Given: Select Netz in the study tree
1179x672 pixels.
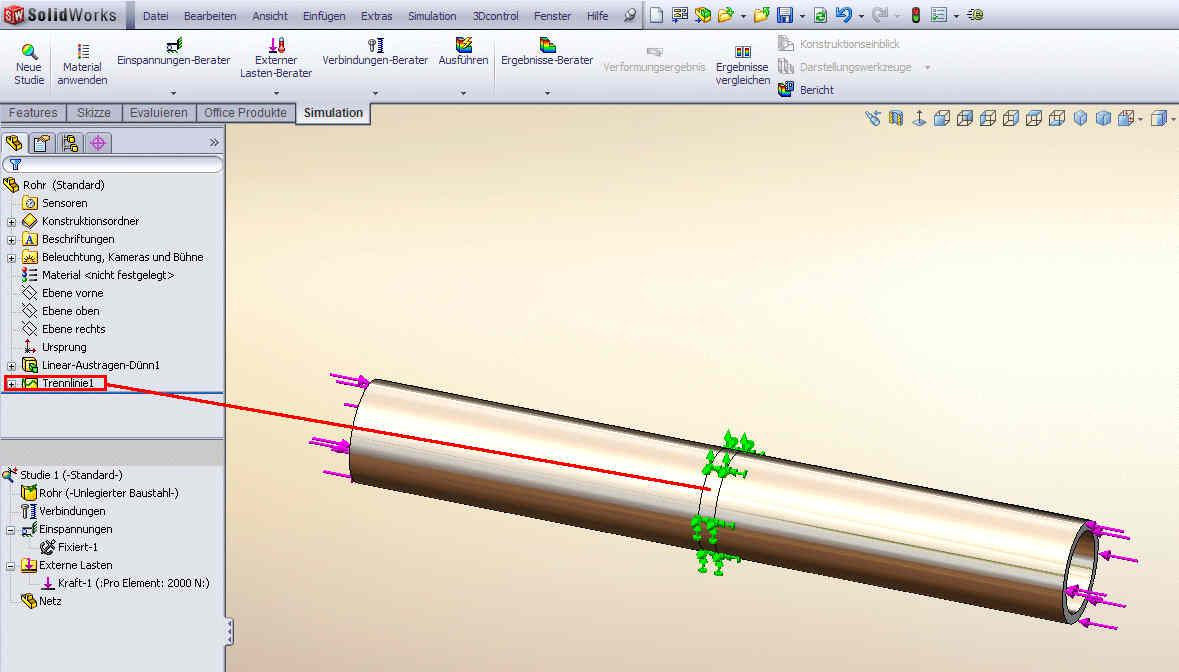Looking at the screenshot, I should click(x=41, y=601).
